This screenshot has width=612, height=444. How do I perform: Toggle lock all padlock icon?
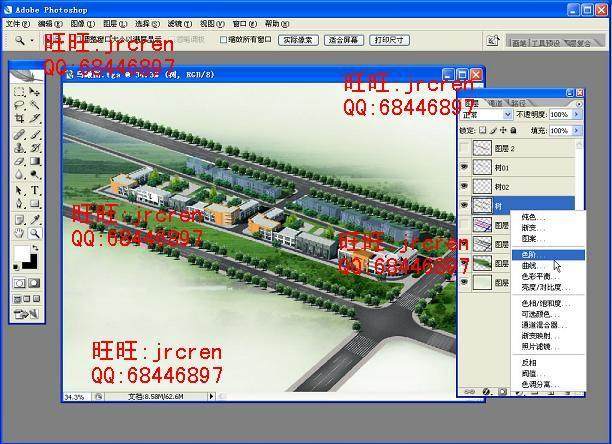(x=514, y=130)
